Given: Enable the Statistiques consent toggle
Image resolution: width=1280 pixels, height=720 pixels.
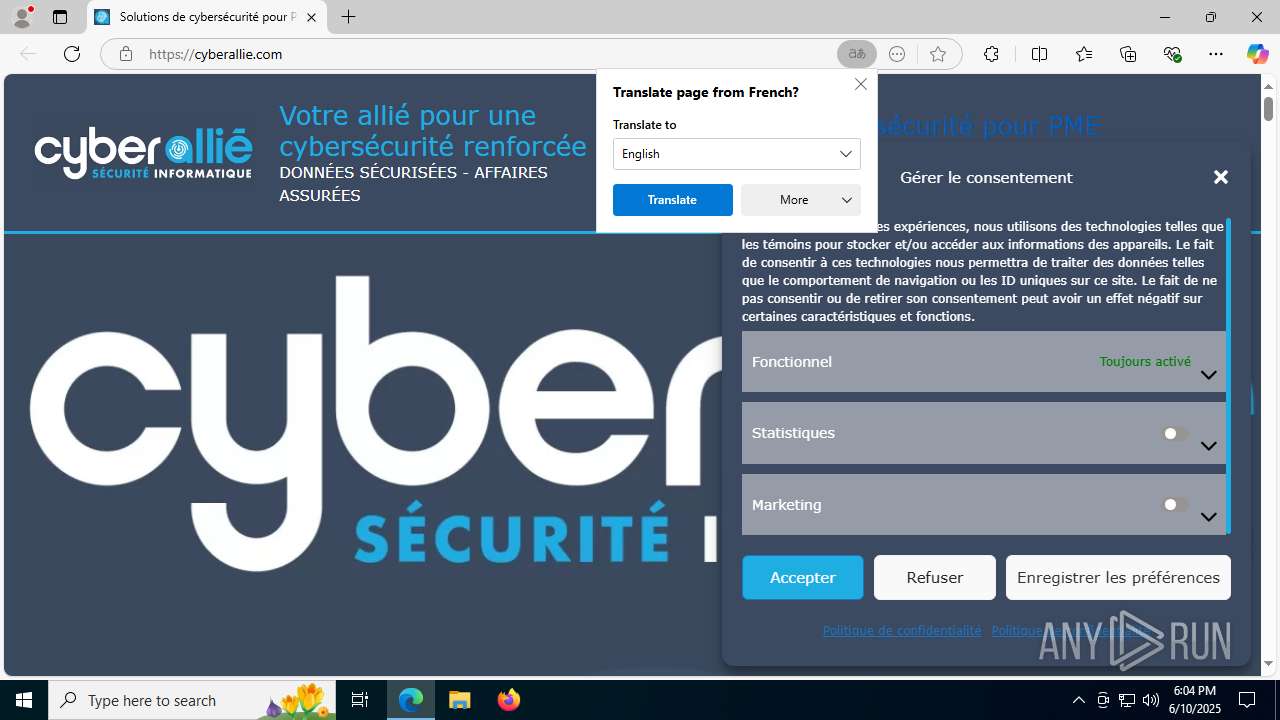Looking at the screenshot, I should point(1176,434).
